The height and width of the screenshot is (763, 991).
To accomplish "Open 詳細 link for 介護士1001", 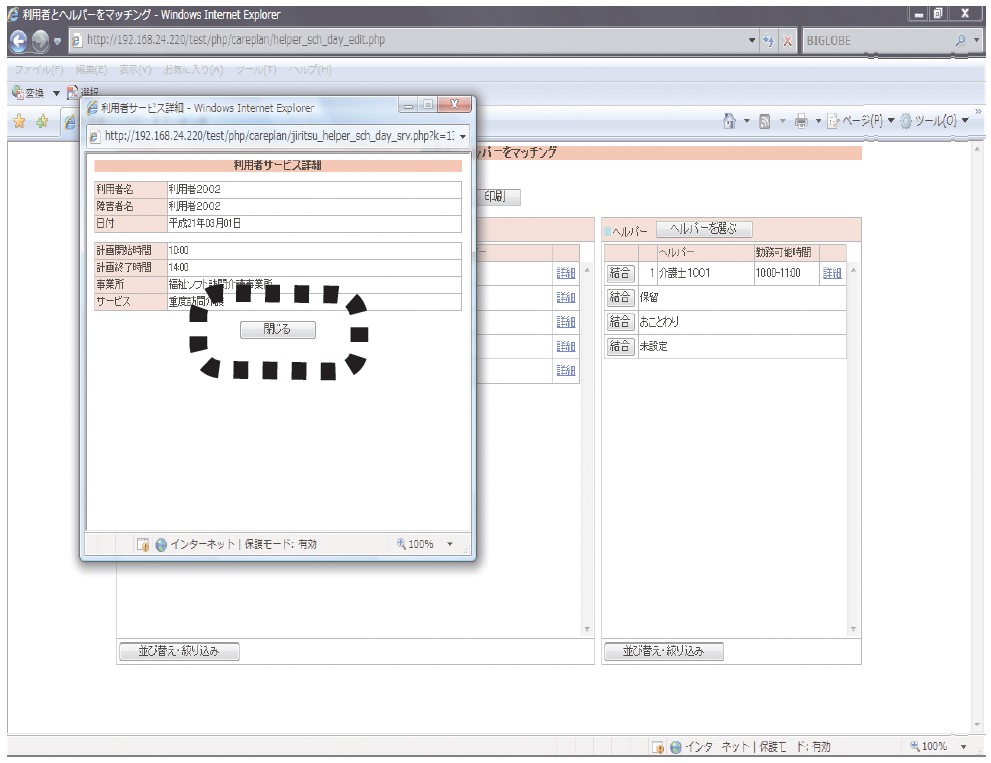I will click(x=831, y=273).
